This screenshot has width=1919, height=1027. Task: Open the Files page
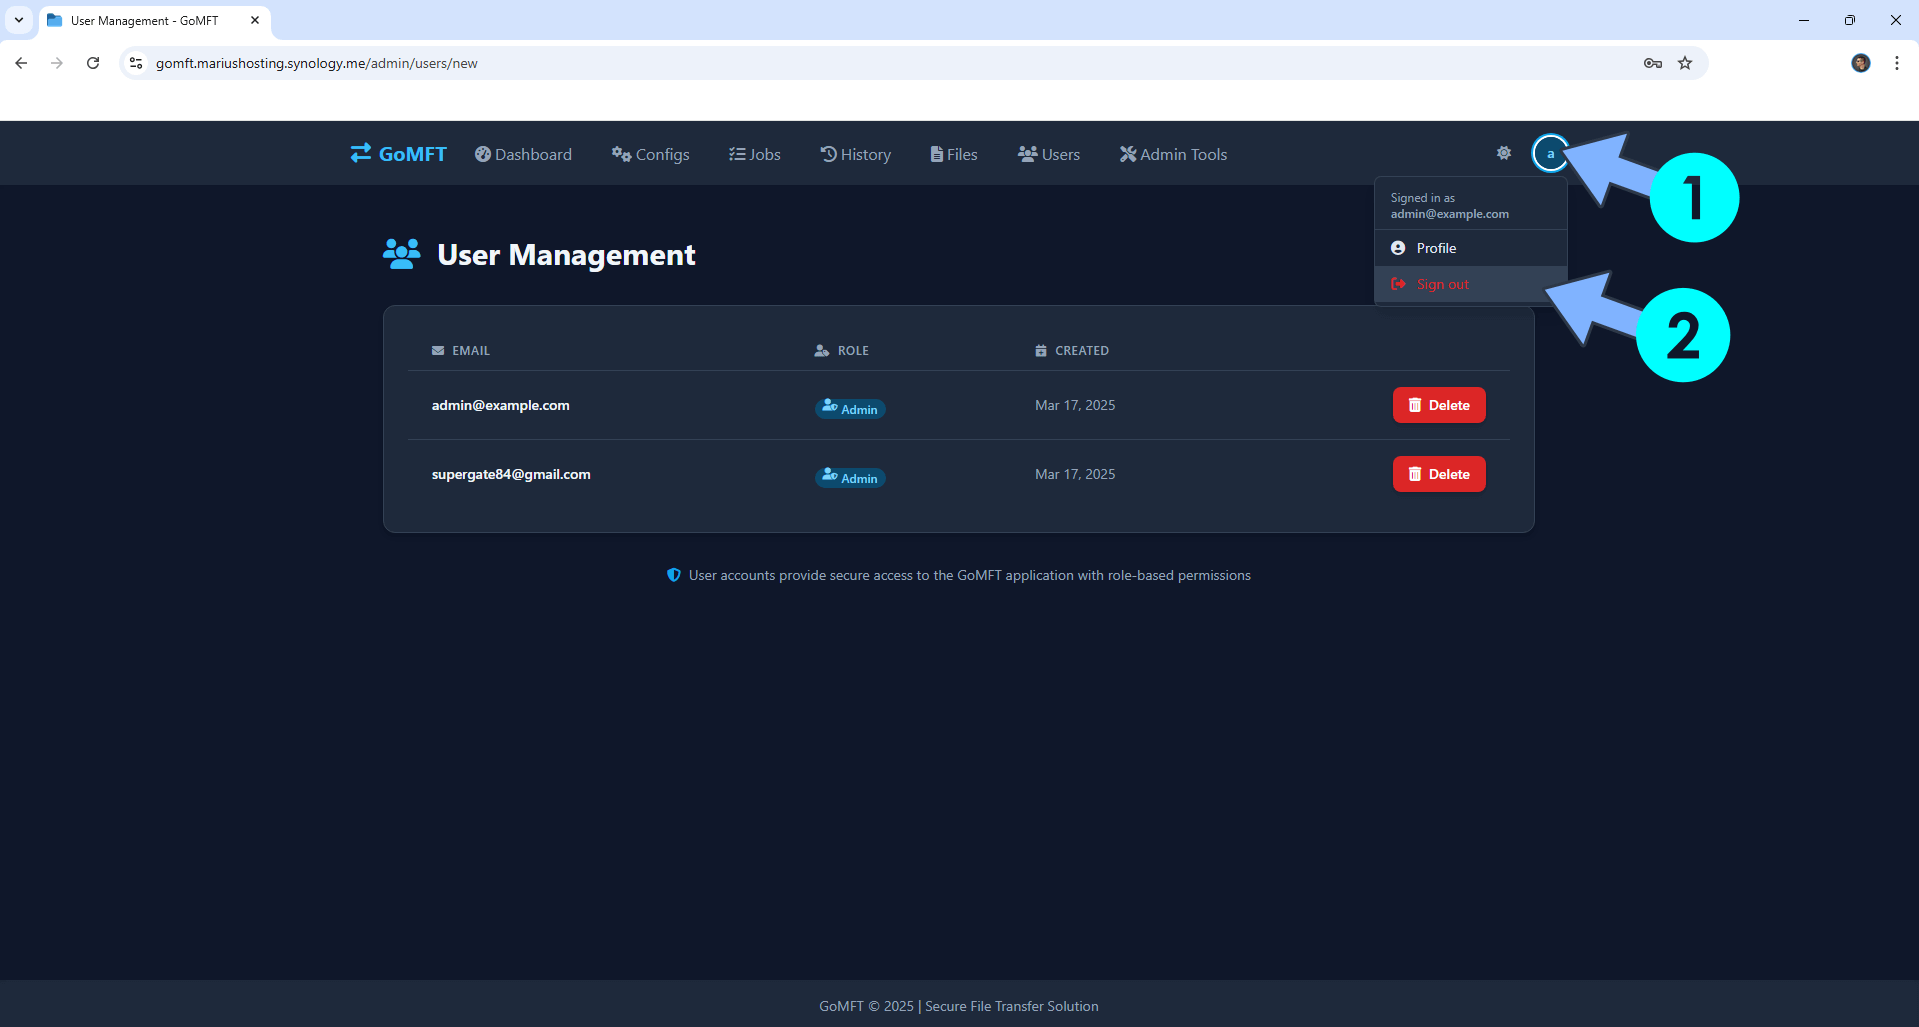pyautogui.click(x=954, y=154)
